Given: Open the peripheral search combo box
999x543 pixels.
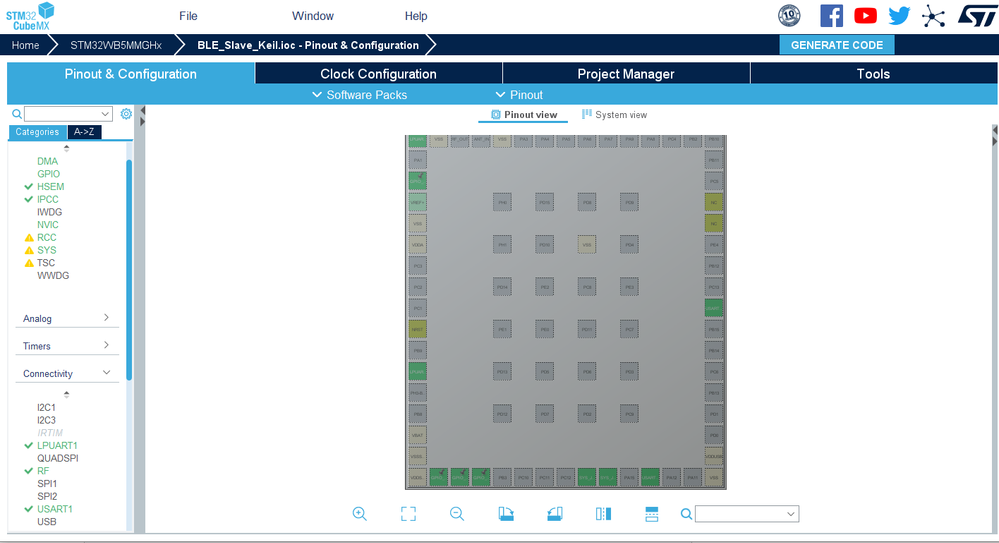Looking at the screenshot, I should pos(68,114).
